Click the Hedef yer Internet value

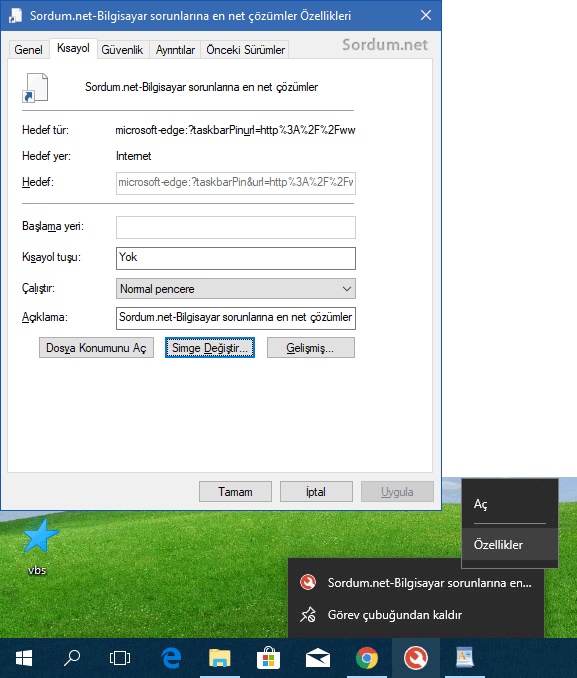click(134, 156)
